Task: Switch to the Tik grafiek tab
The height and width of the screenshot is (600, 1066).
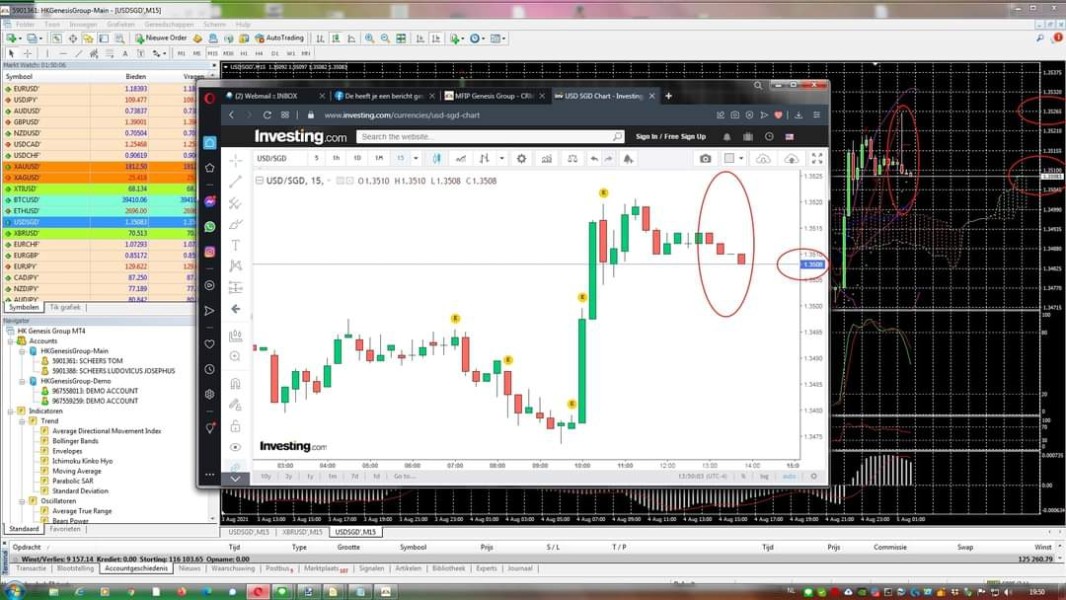Action: coord(65,307)
